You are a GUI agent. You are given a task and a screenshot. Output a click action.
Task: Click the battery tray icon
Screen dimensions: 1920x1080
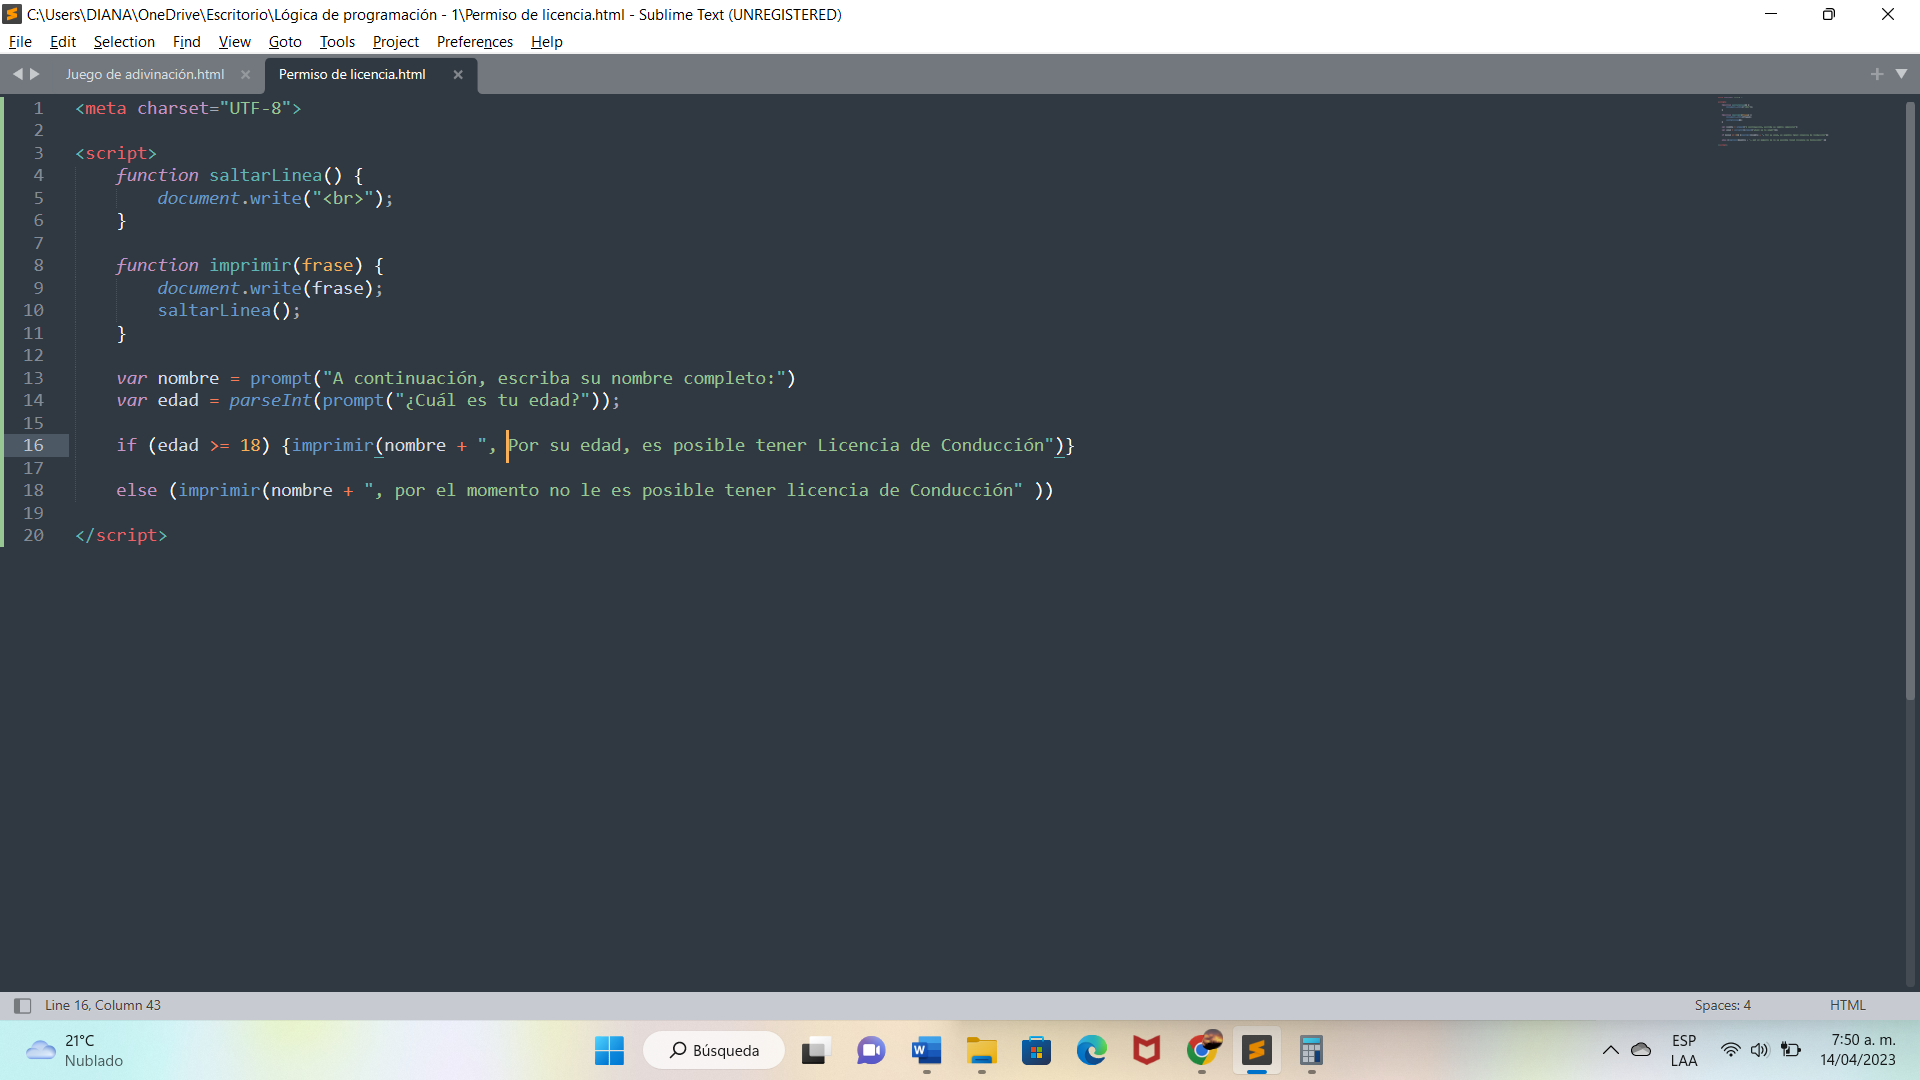click(x=1791, y=1051)
